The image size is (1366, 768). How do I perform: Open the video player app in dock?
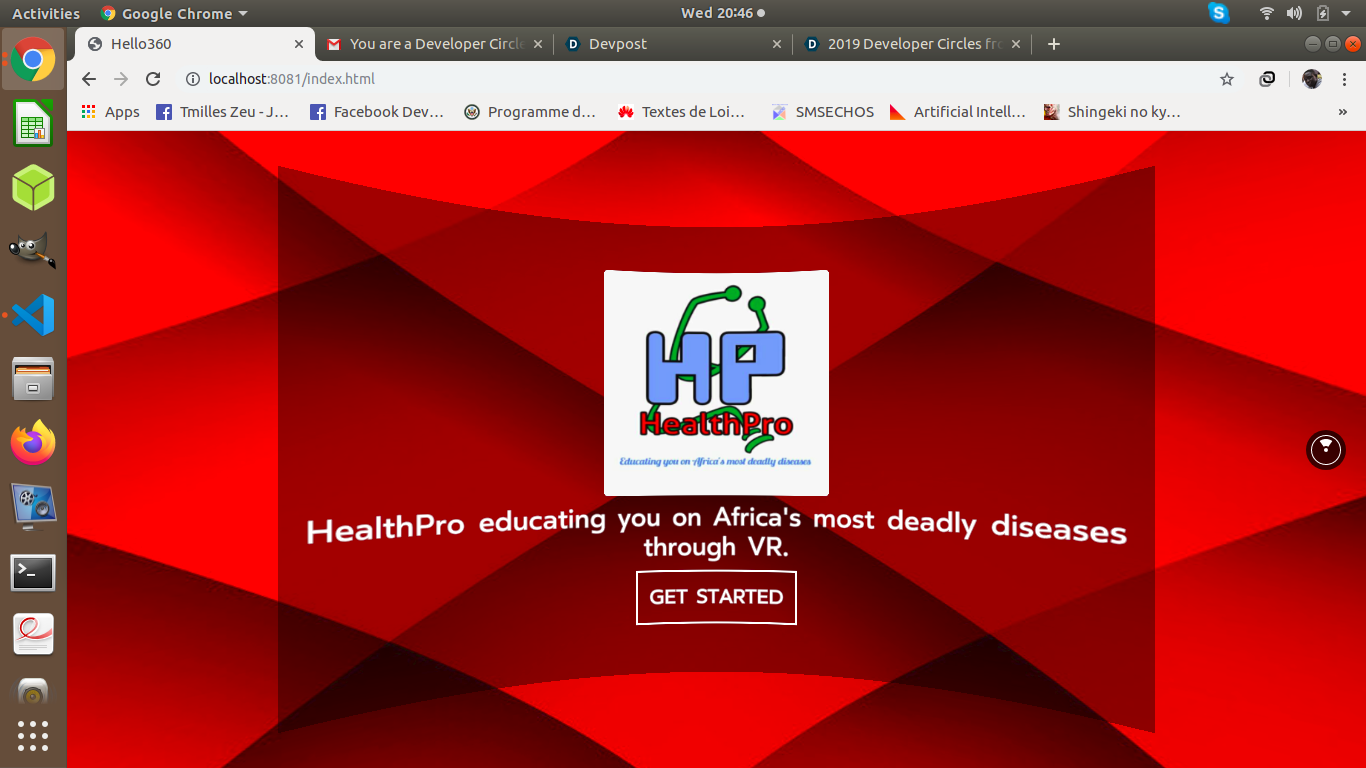(33, 507)
